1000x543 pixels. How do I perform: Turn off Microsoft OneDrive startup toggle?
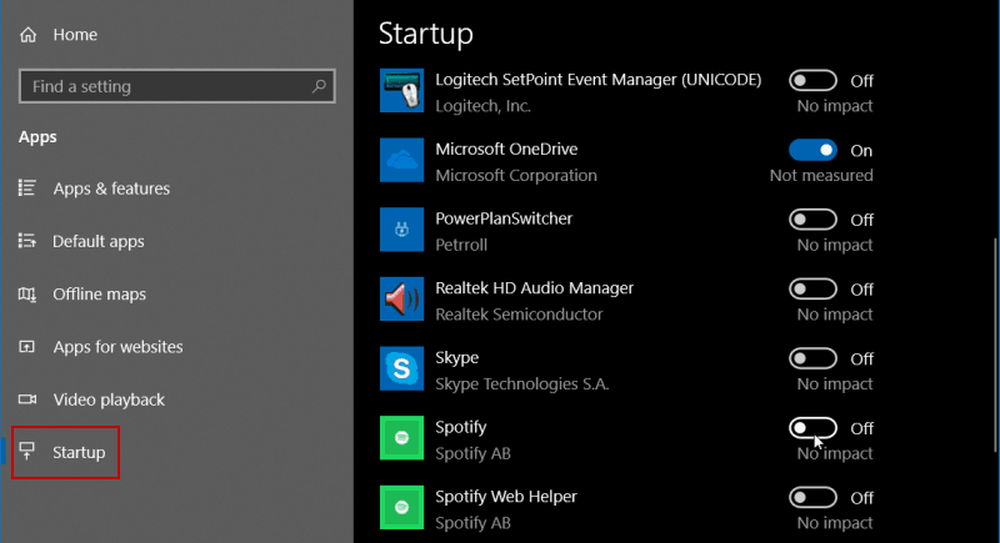tap(813, 150)
